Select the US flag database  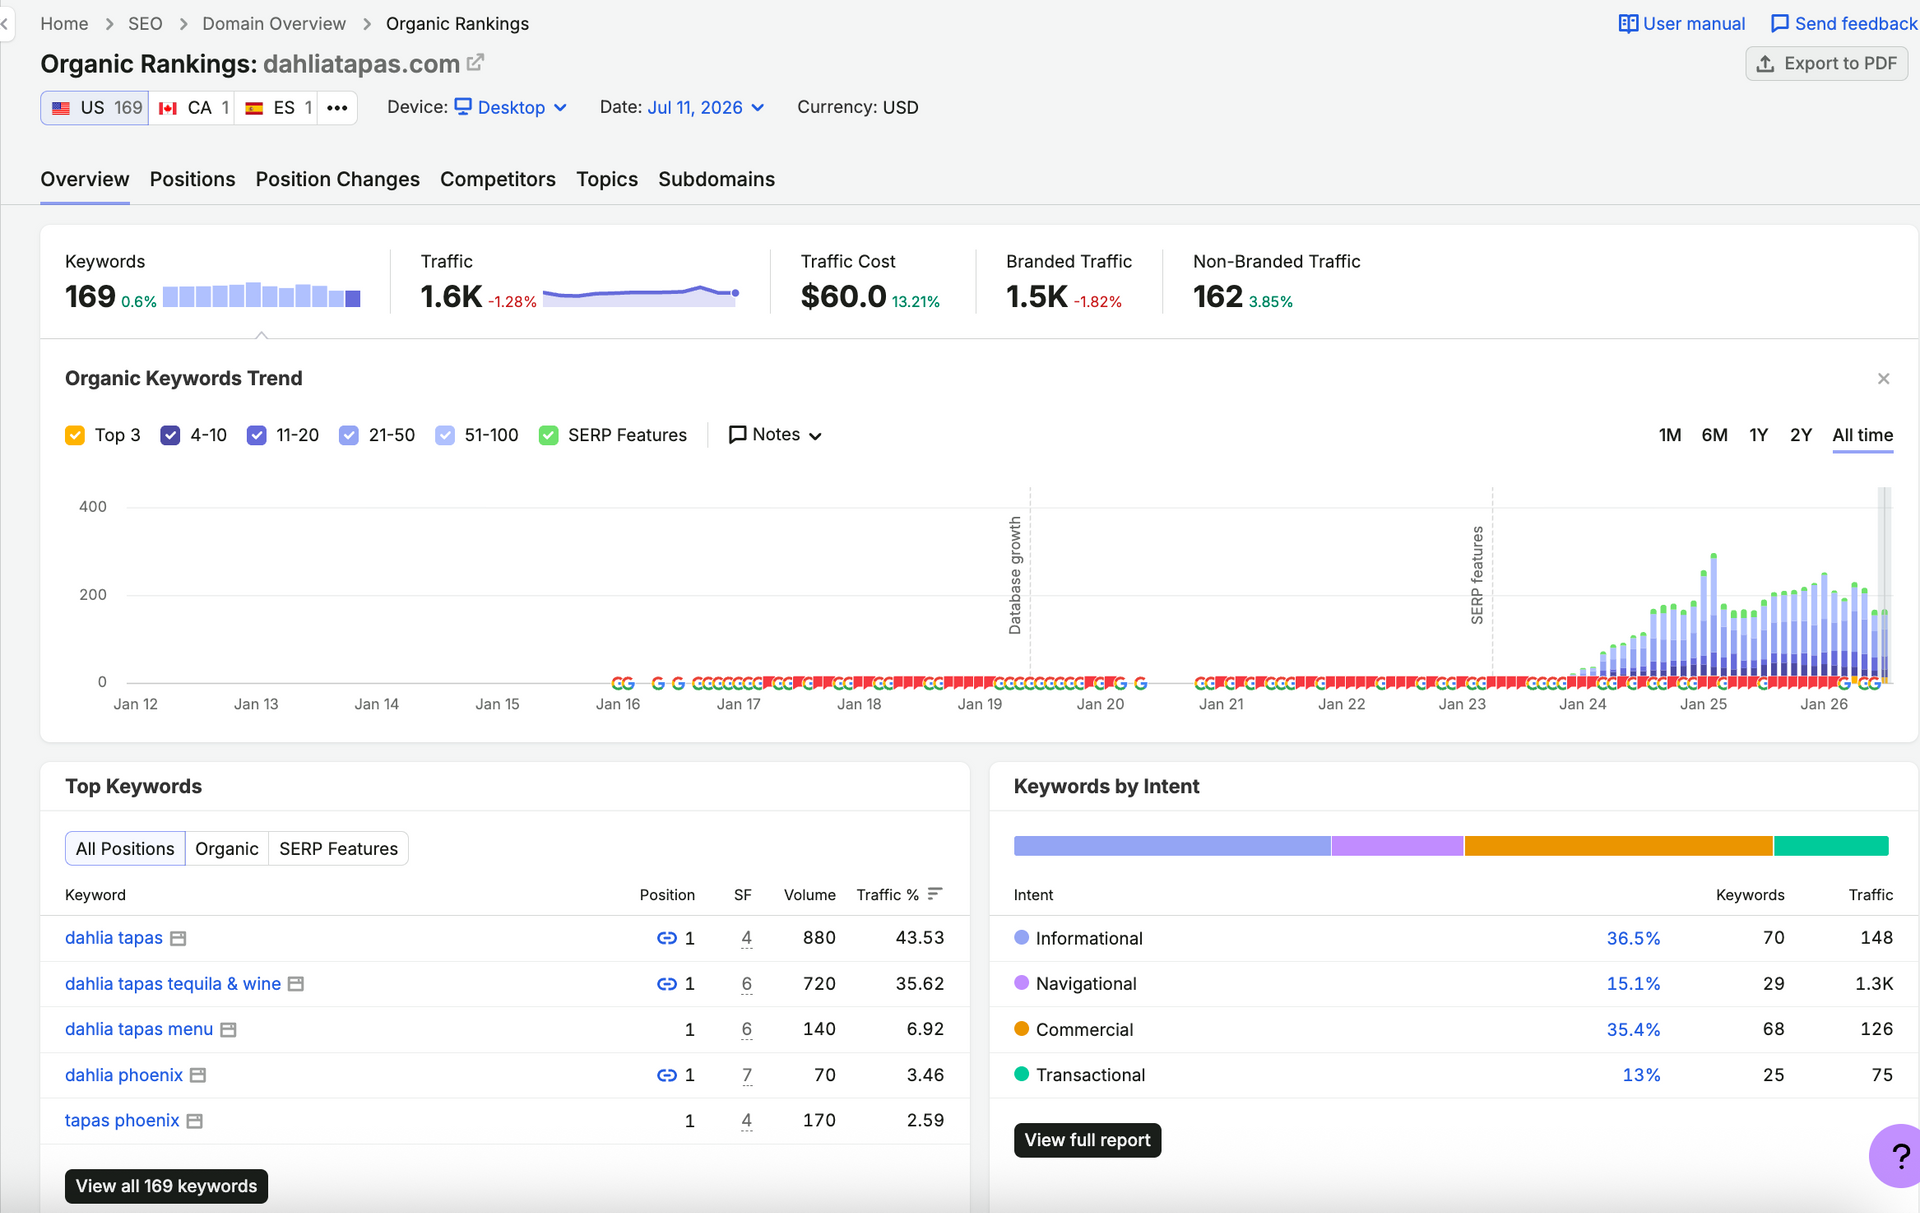point(95,107)
